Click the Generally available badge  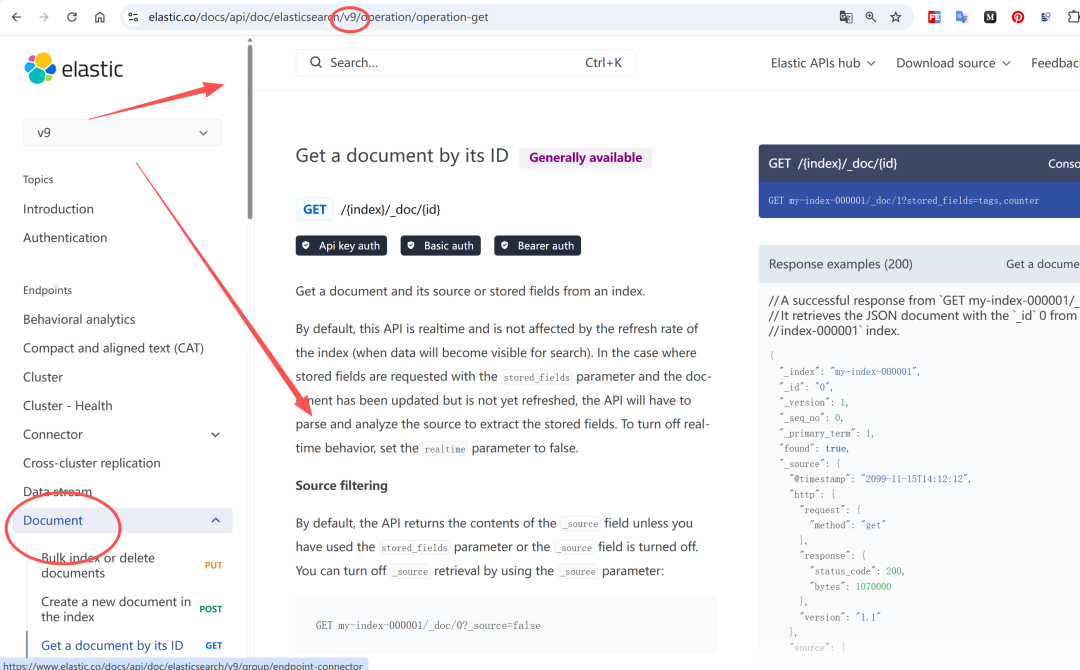coord(585,158)
